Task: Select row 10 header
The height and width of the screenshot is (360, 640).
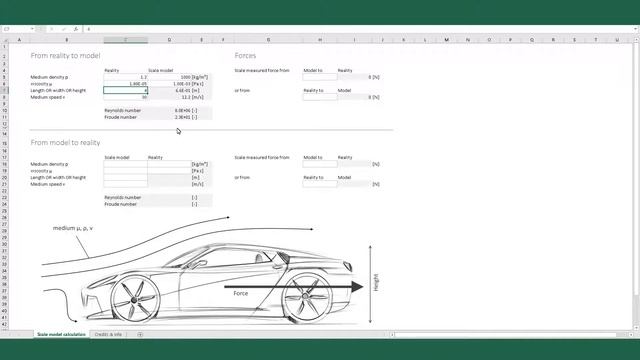Action: coord(4,111)
